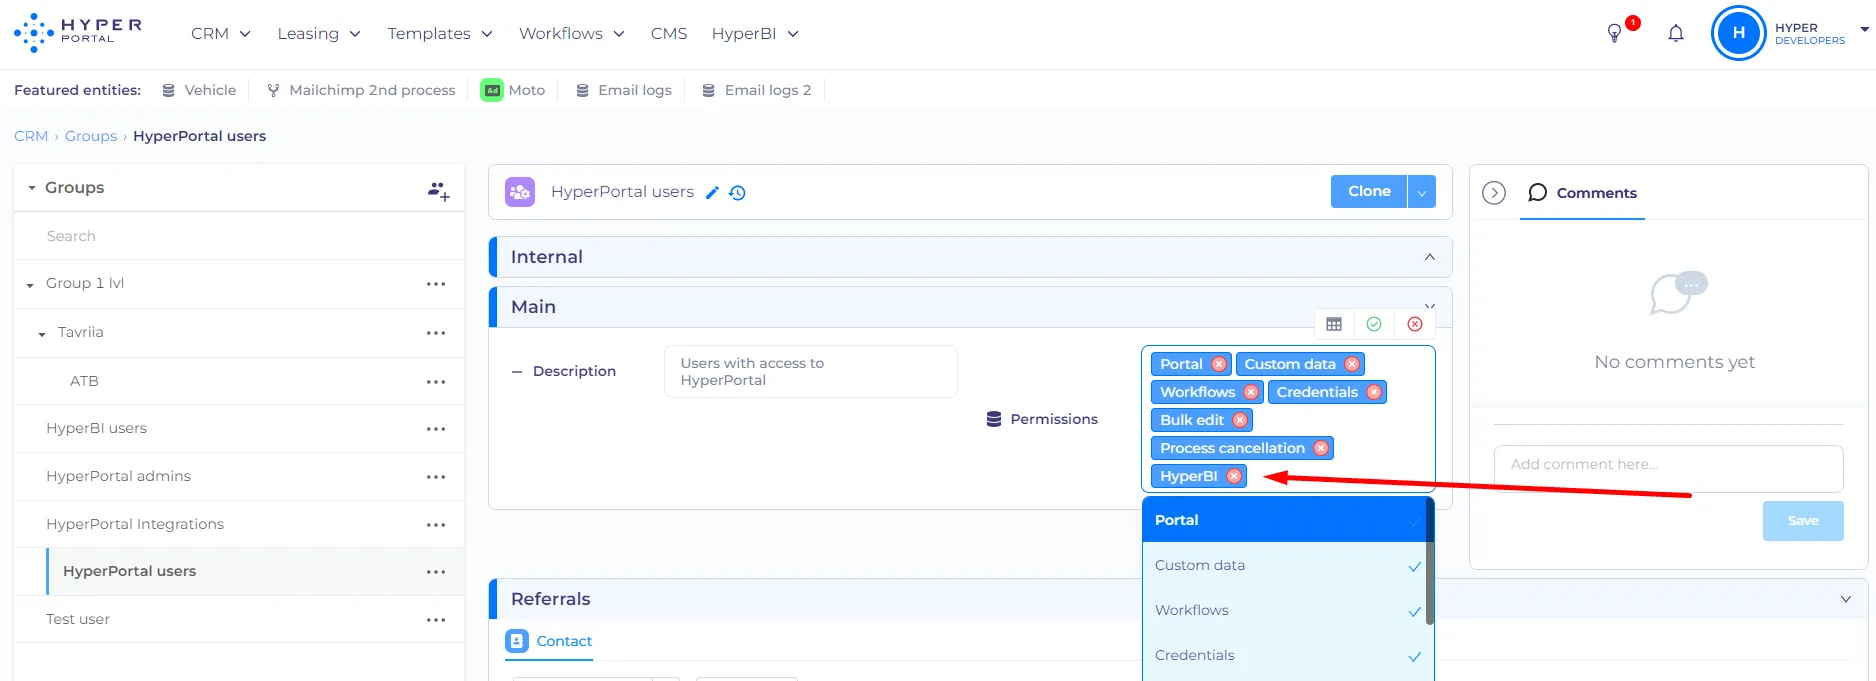The height and width of the screenshot is (681, 1876).
Task: Confirm changes with the green check icon
Action: (x=1374, y=324)
